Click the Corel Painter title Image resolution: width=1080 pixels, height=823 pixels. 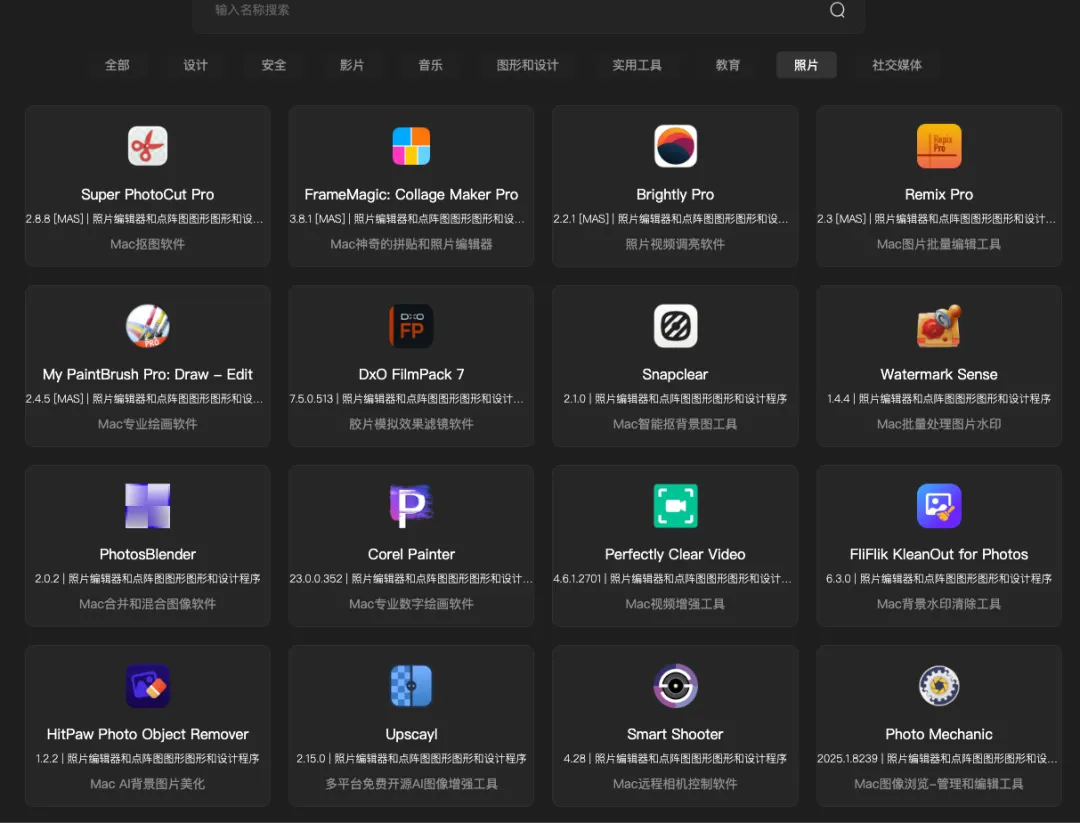[411, 554]
